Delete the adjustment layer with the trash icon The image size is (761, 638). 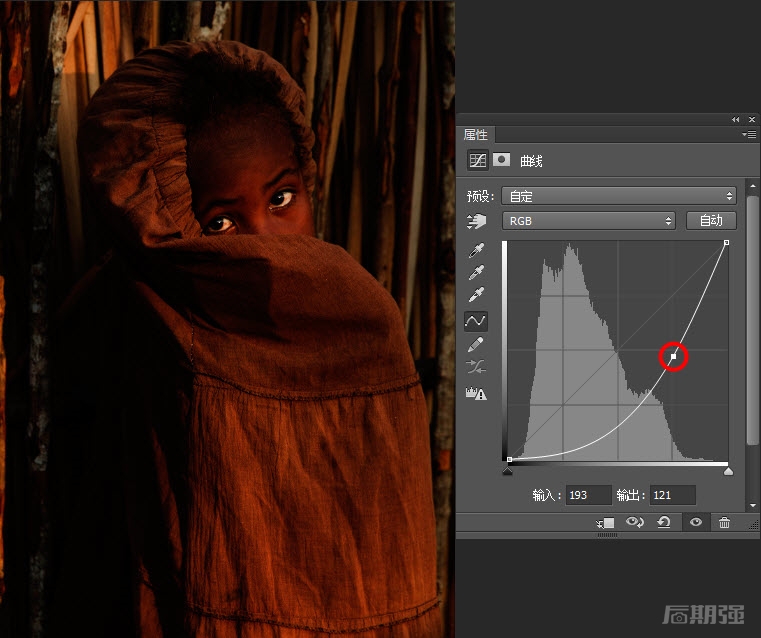coord(724,523)
